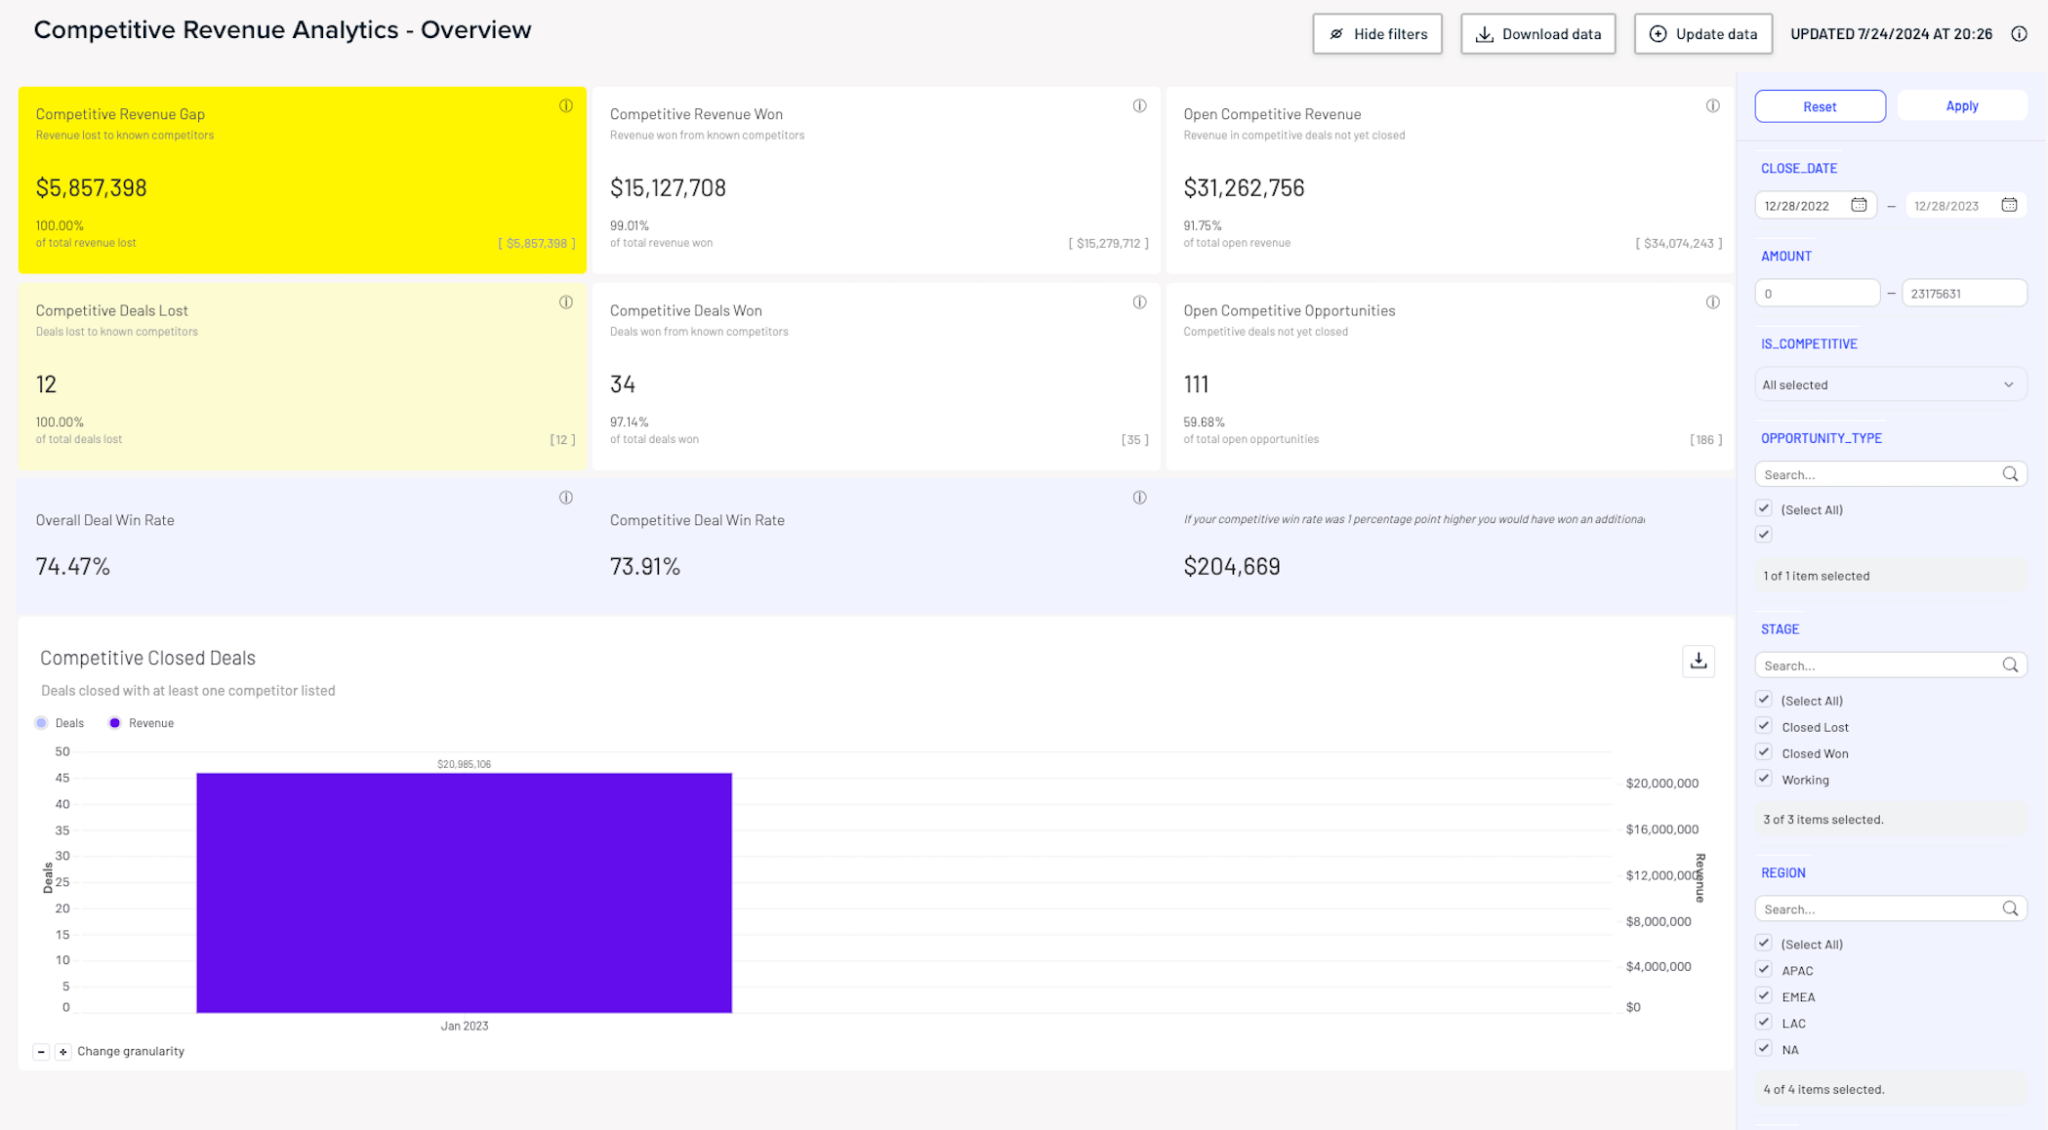
Task: Open the close date end calendar picker
Action: 2009,204
